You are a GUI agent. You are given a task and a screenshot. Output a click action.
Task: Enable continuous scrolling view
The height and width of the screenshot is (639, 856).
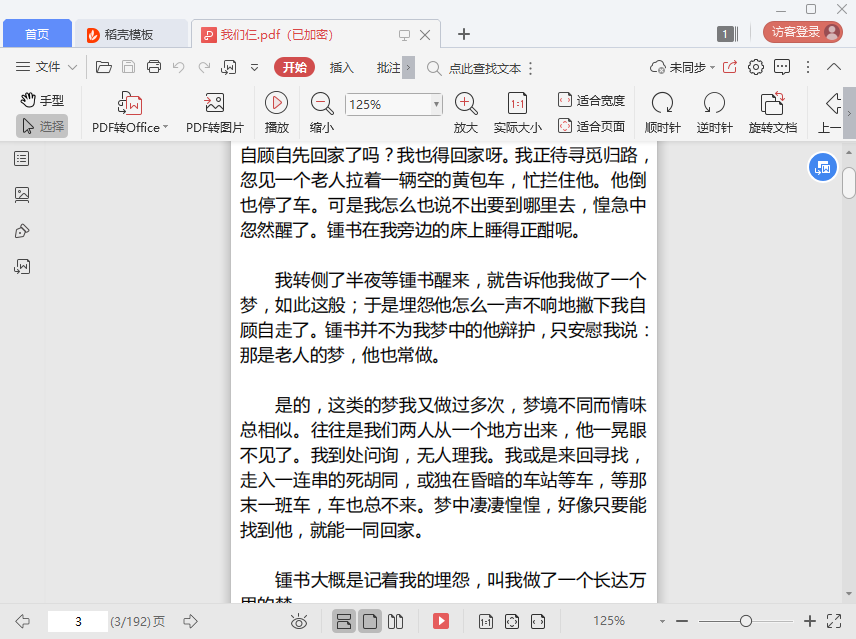click(344, 621)
